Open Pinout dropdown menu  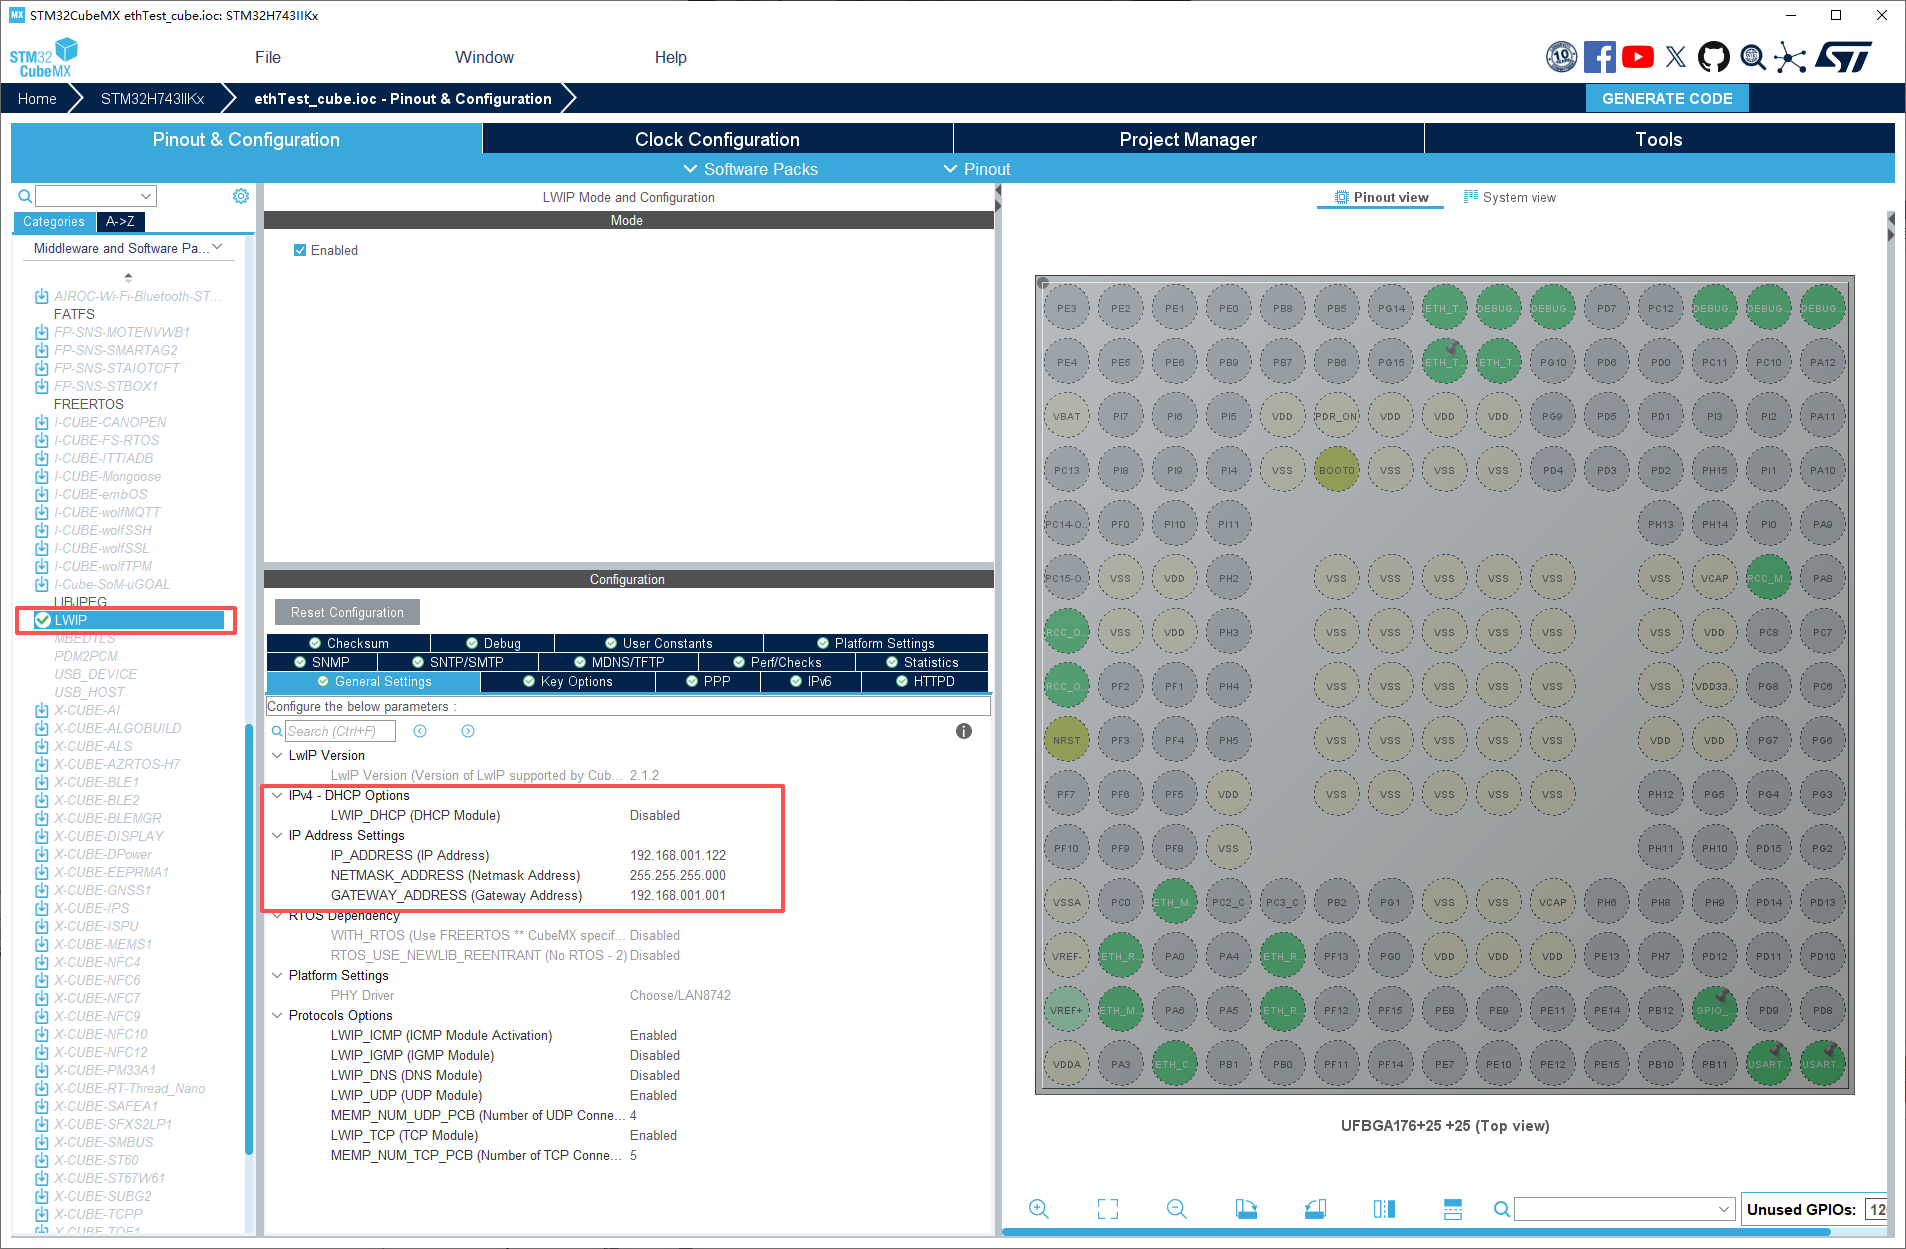click(977, 169)
